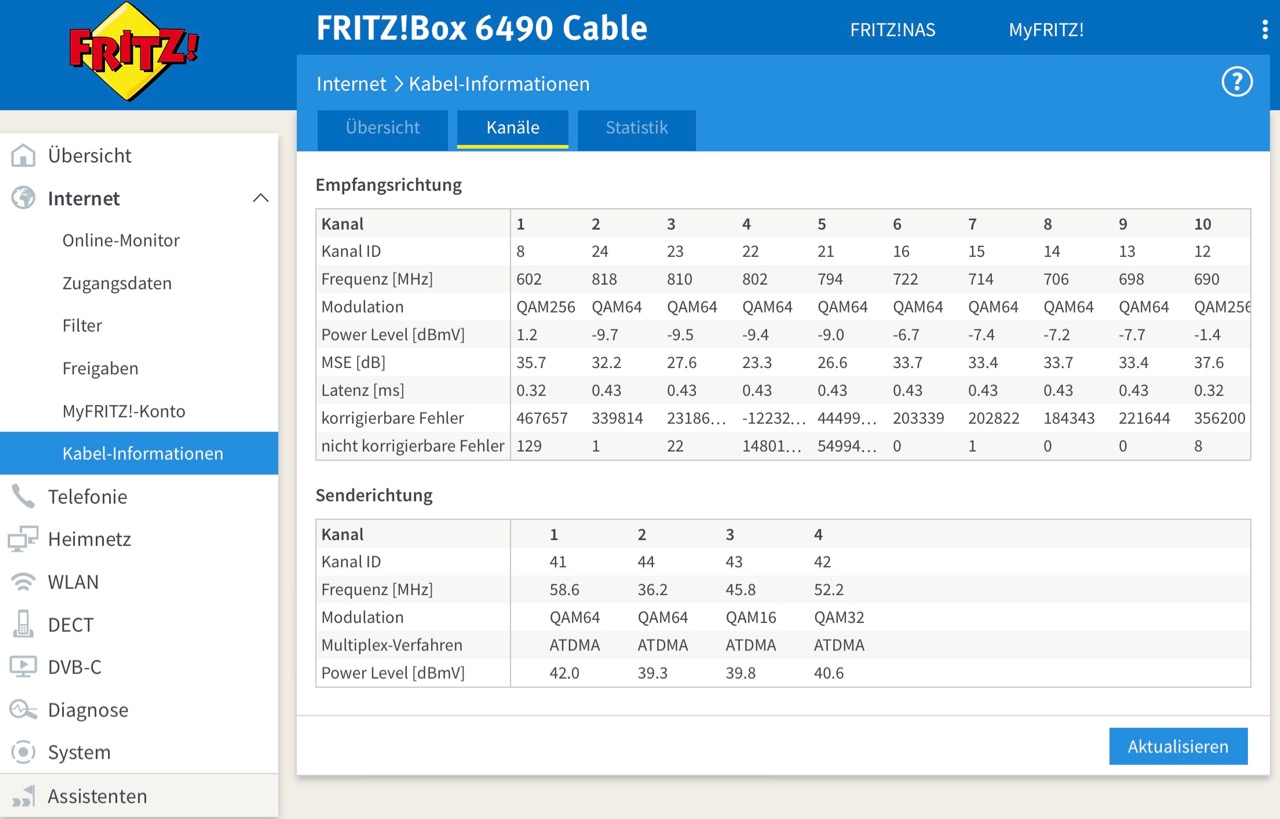The width and height of the screenshot is (1280, 819).
Task: Collapse the Internet menu chevron
Action: tap(261, 198)
